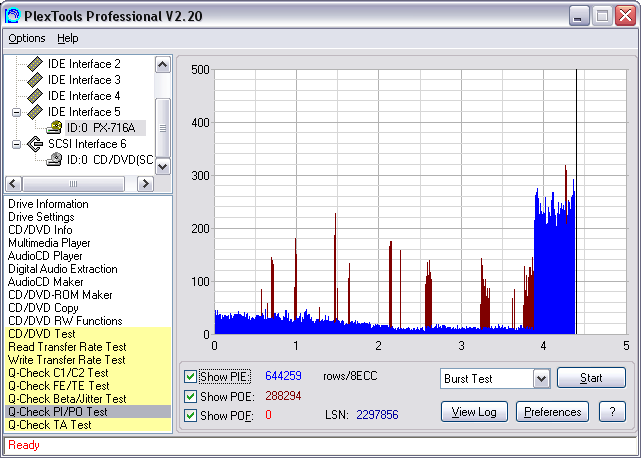Select Drive Information

(48, 204)
